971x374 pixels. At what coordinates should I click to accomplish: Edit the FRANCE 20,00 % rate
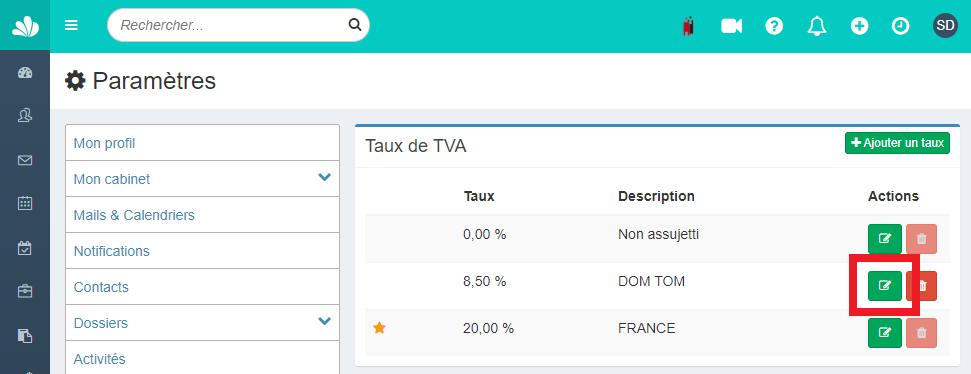tap(885, 333)
